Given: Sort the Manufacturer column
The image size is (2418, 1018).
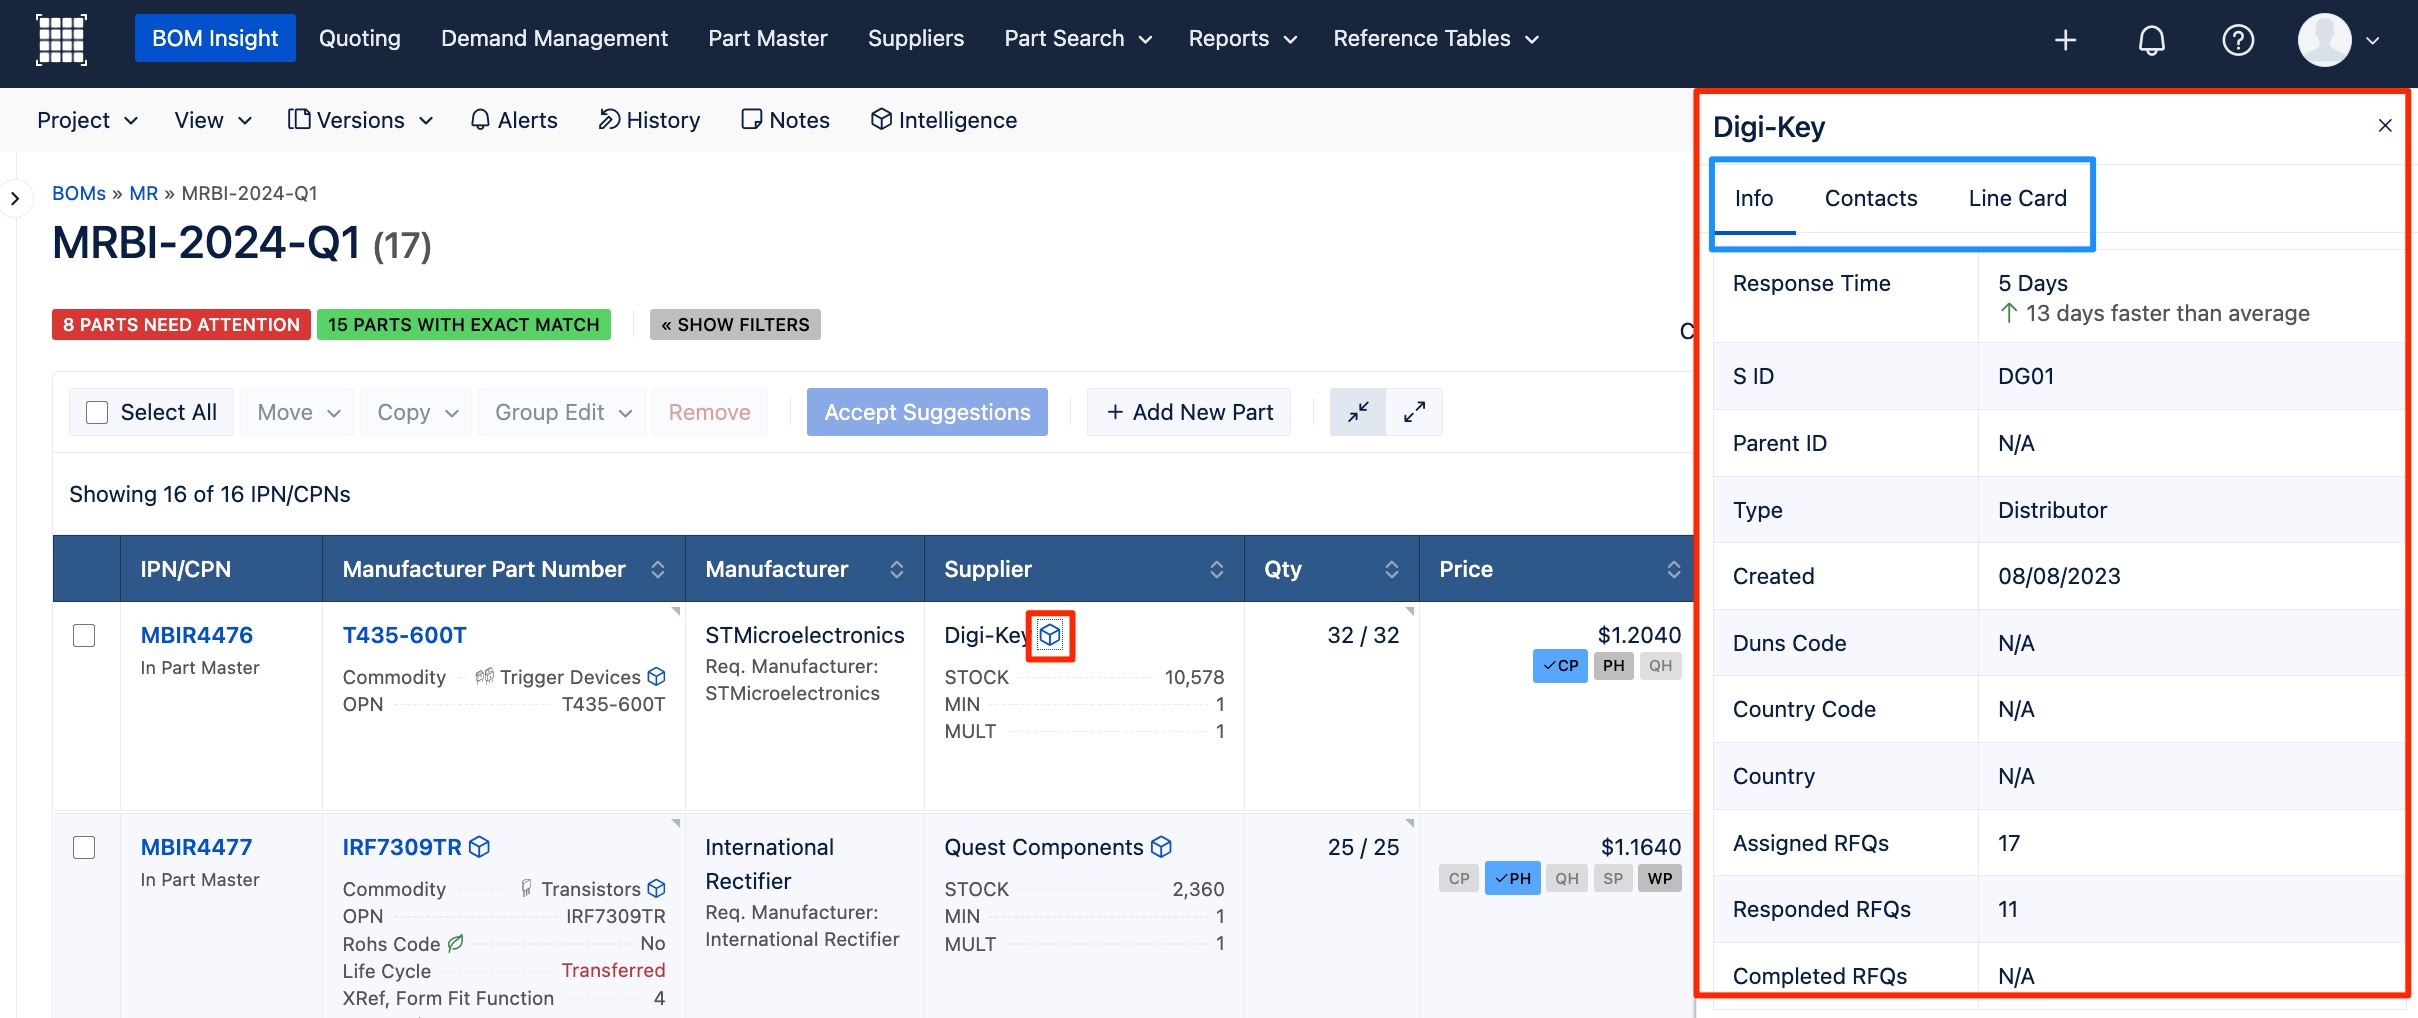Looking at the screenshot, I should [x=896, y=569].
